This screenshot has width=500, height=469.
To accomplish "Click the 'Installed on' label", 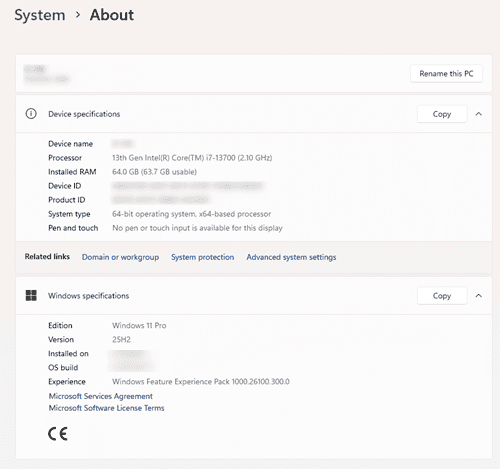I will coord(68,354).
